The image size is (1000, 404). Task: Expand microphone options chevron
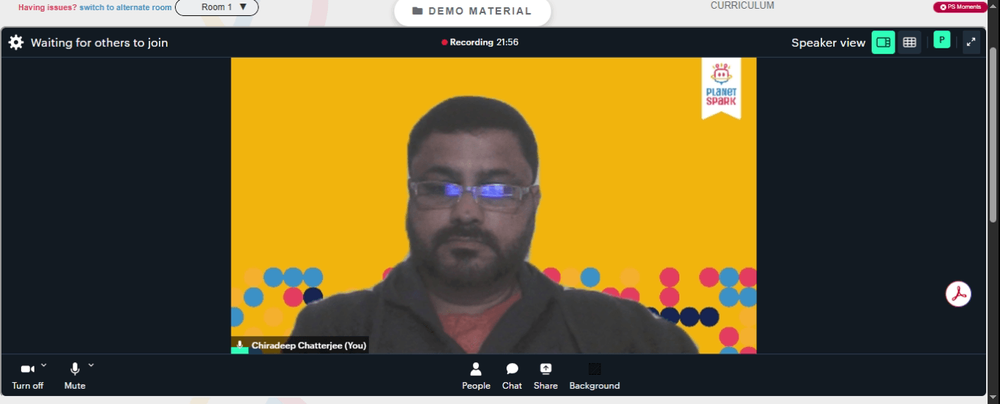point(91,365)
